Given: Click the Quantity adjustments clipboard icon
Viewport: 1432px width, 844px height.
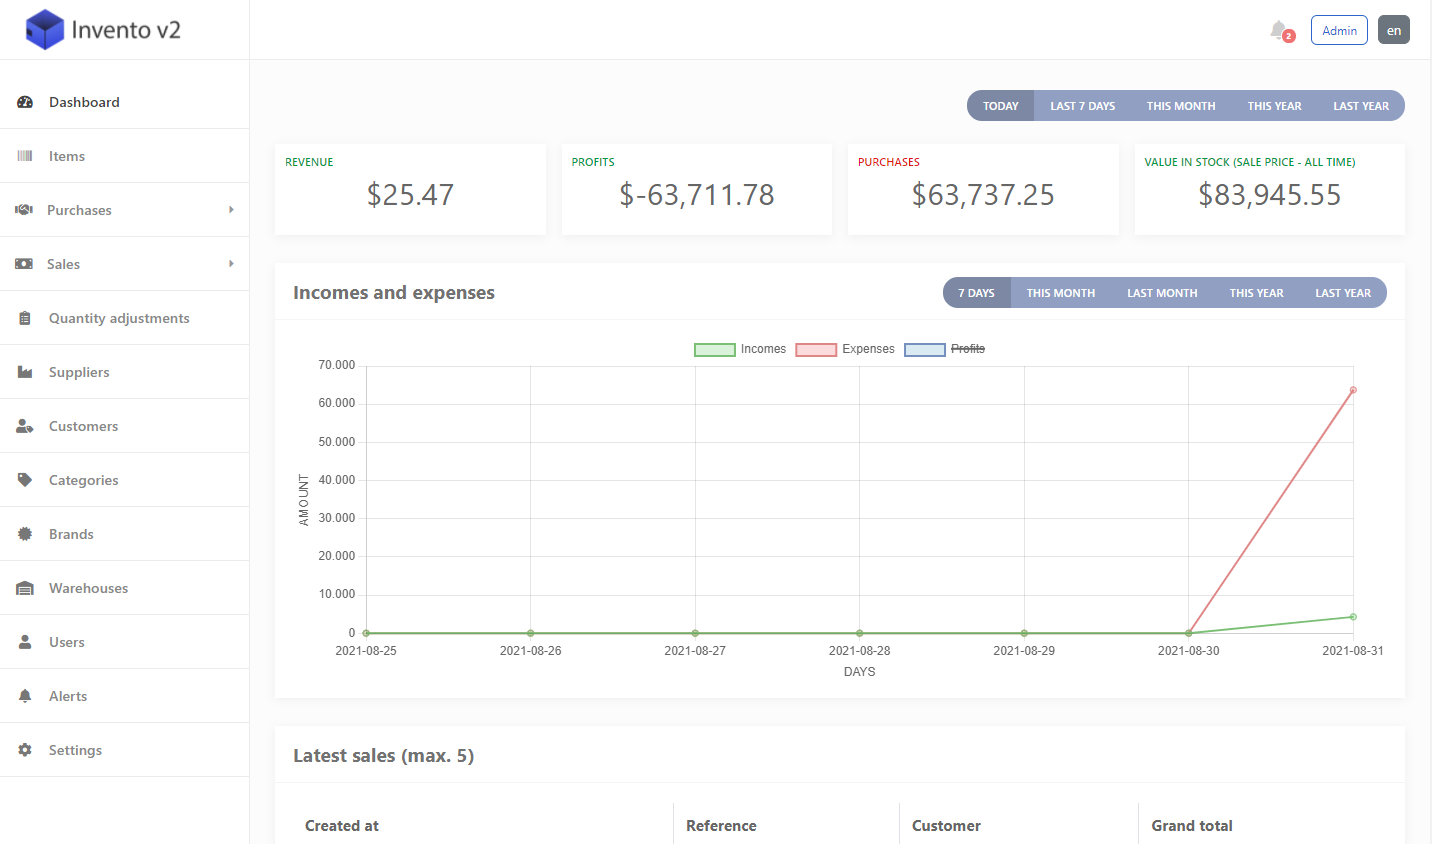Looking at the screenshot, I should 25,318.
